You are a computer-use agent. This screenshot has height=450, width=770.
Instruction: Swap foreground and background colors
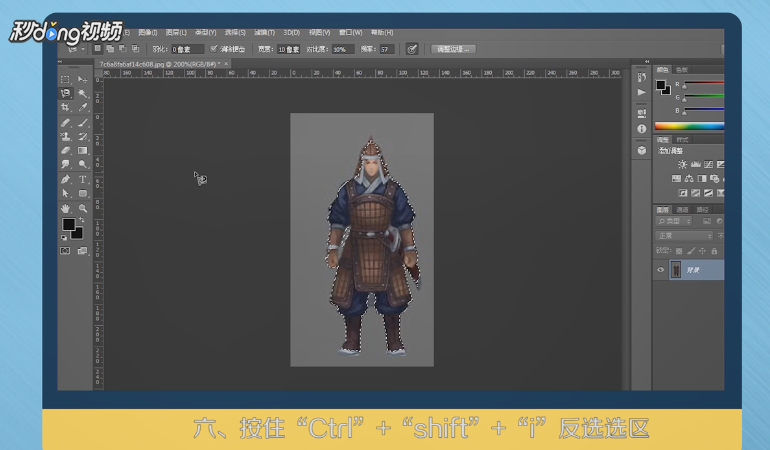[x=82, y=220]
